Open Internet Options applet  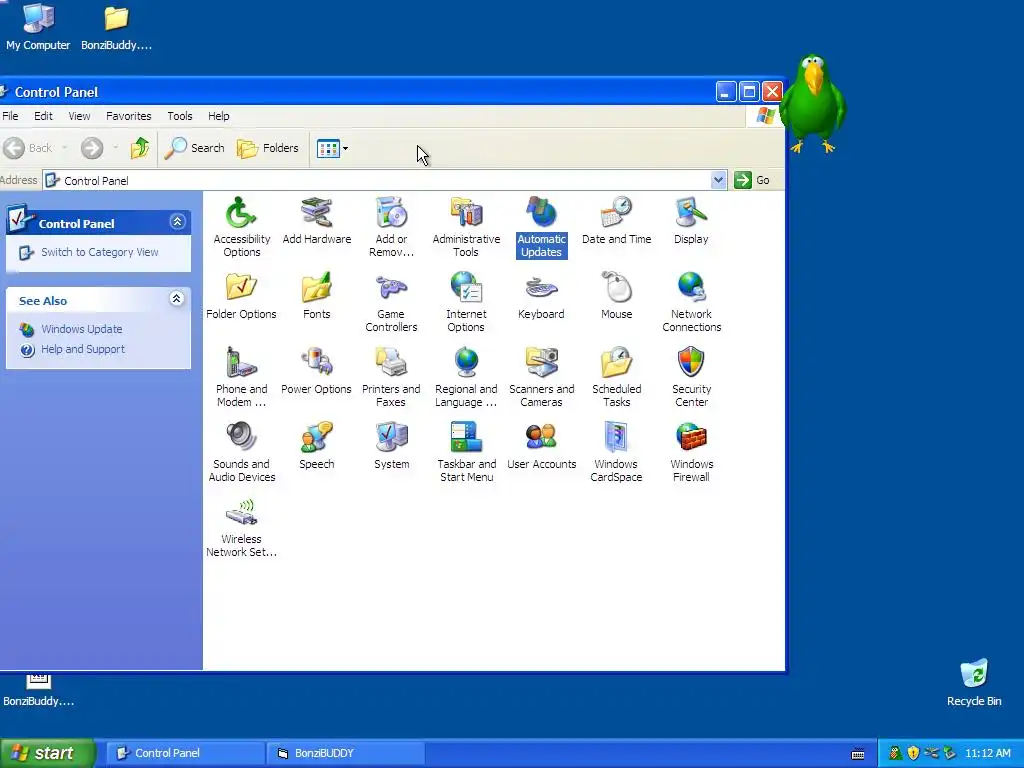pos(466,302)
